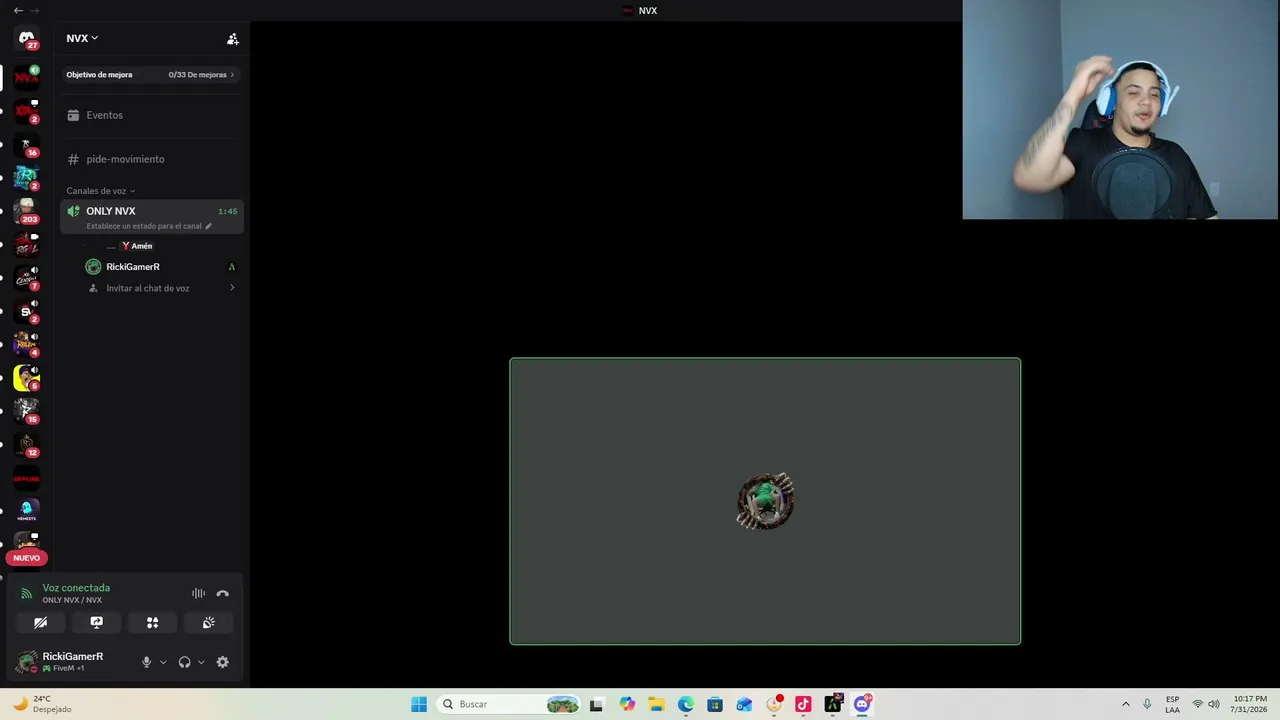Share your screen icon button

click(97, 622)
